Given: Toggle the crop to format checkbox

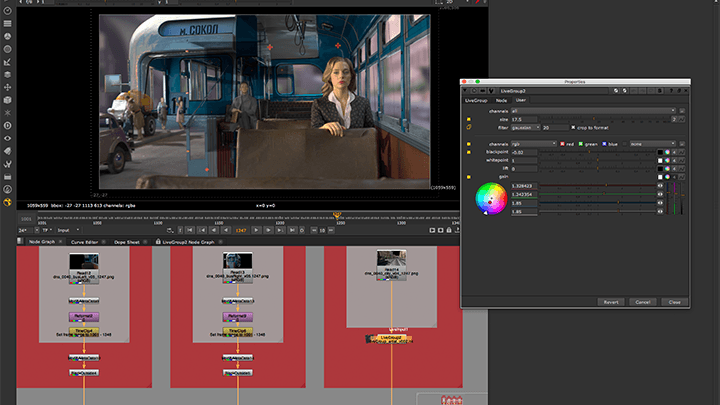Looking at the screenshot, I should [573, 127].
